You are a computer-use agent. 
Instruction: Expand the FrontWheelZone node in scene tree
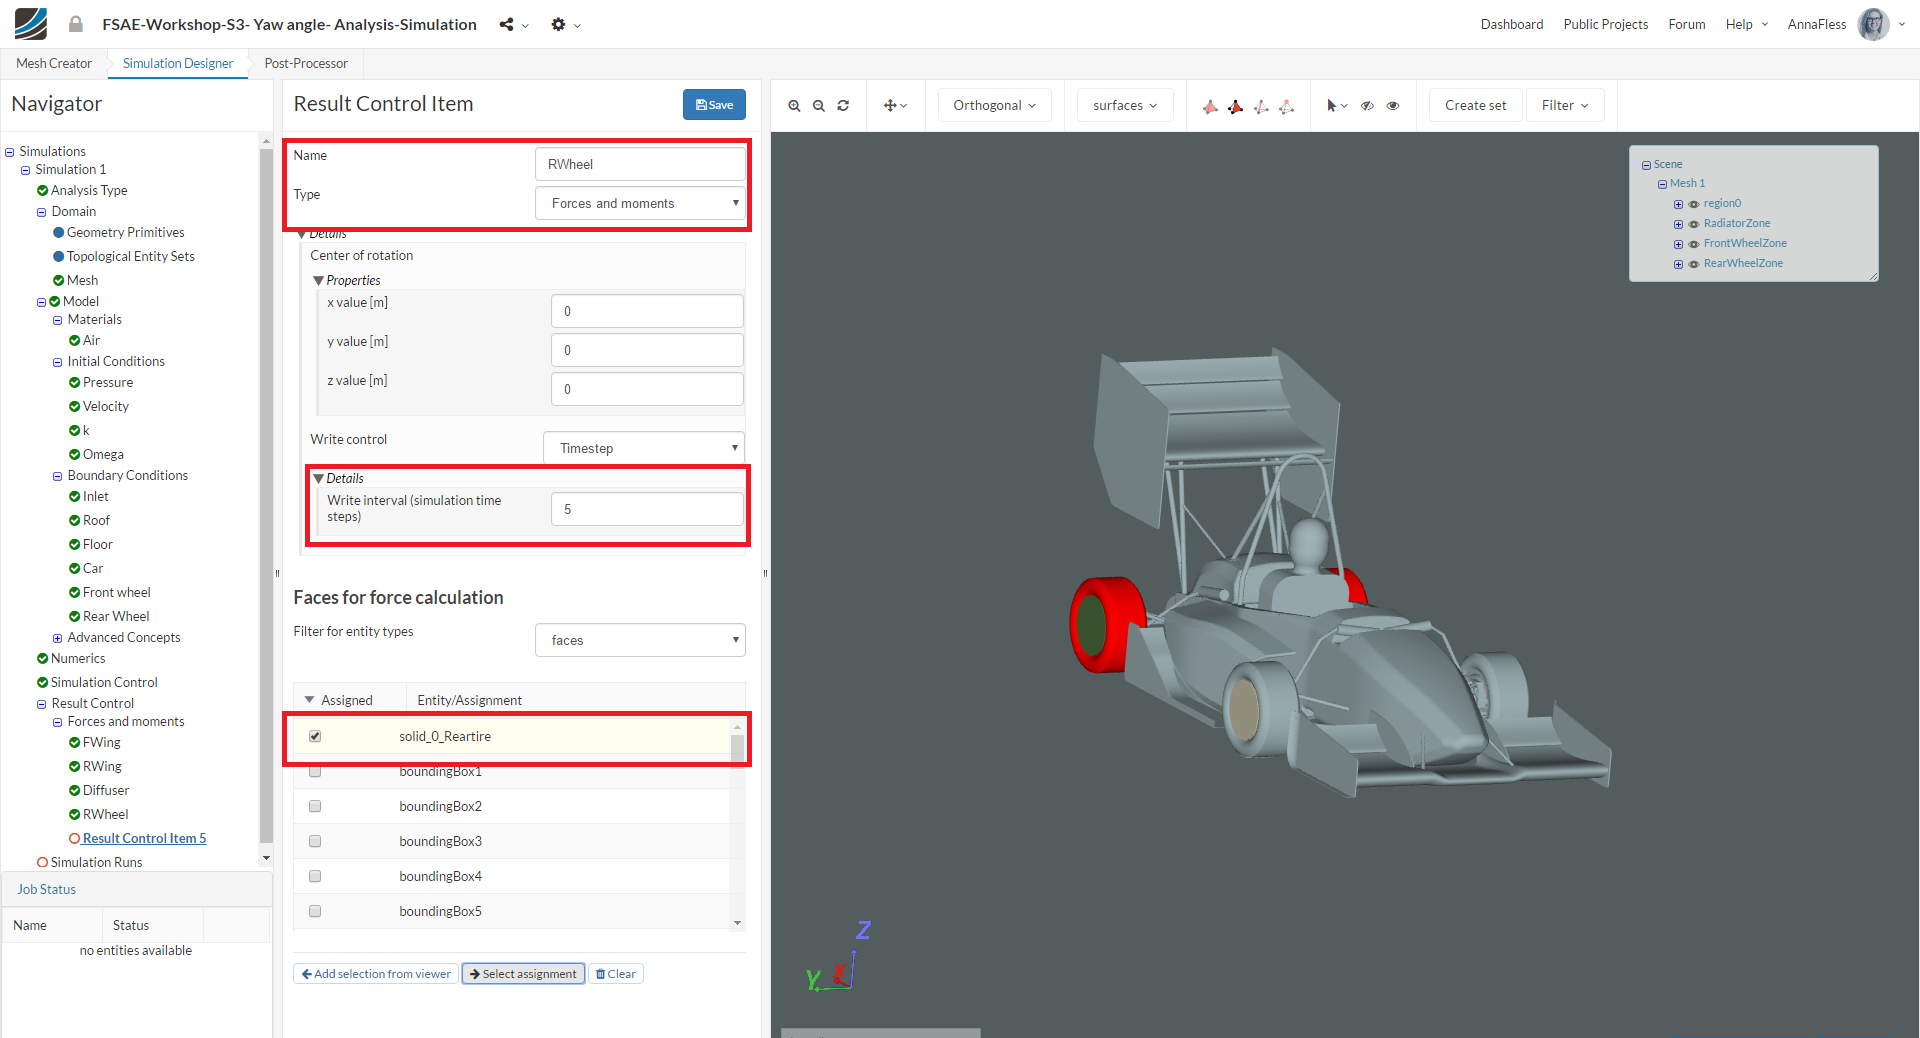(x=1678, y=244)
